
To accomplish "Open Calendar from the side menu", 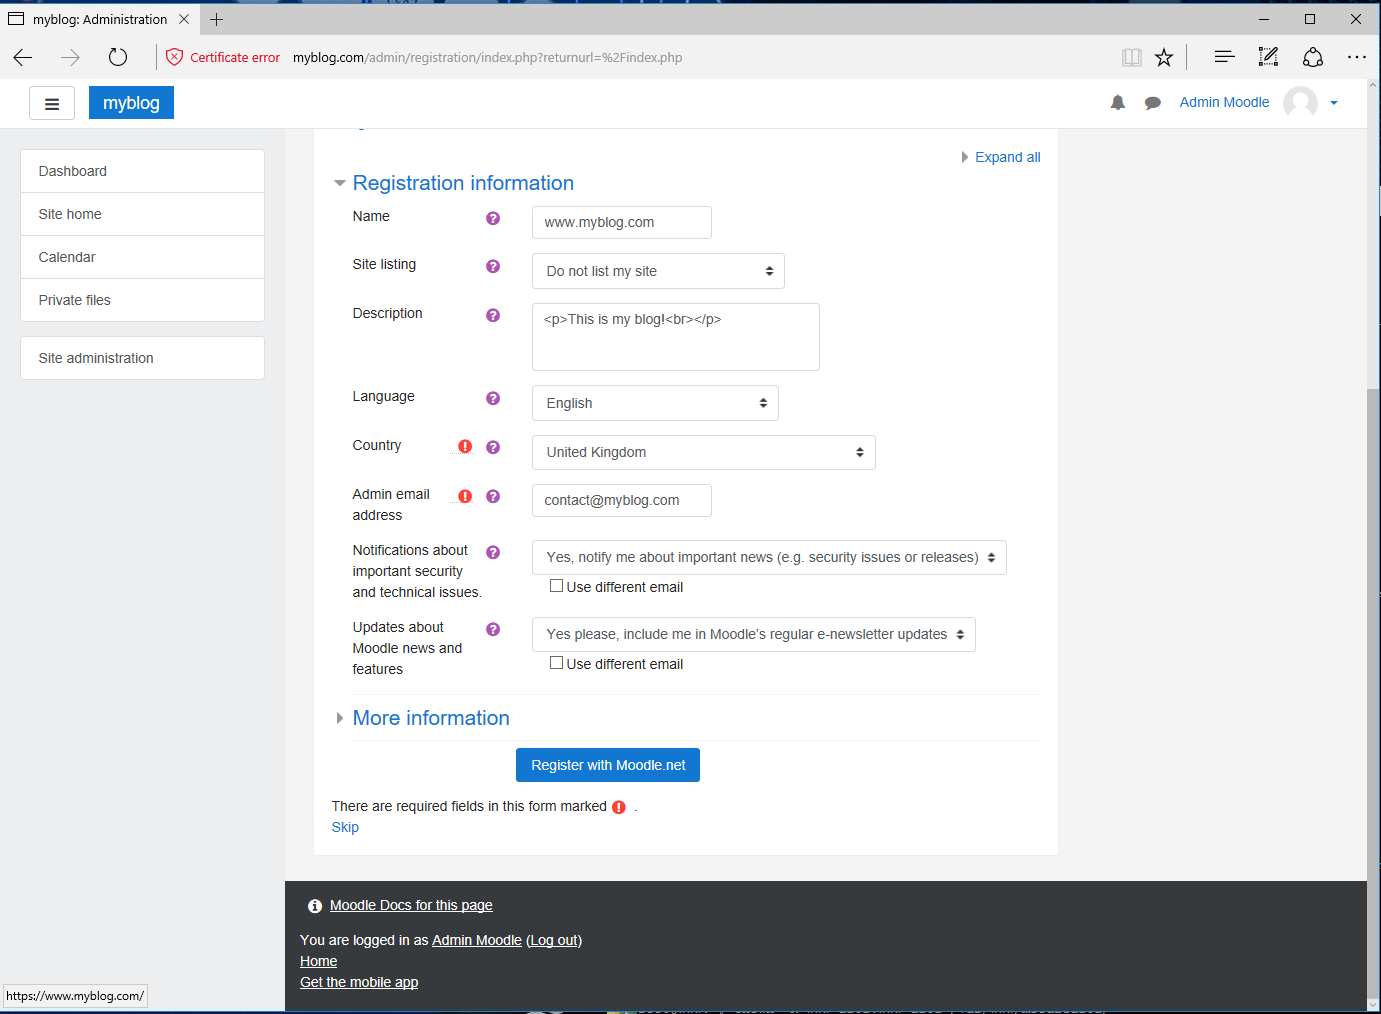I will (x=142, y=257).
